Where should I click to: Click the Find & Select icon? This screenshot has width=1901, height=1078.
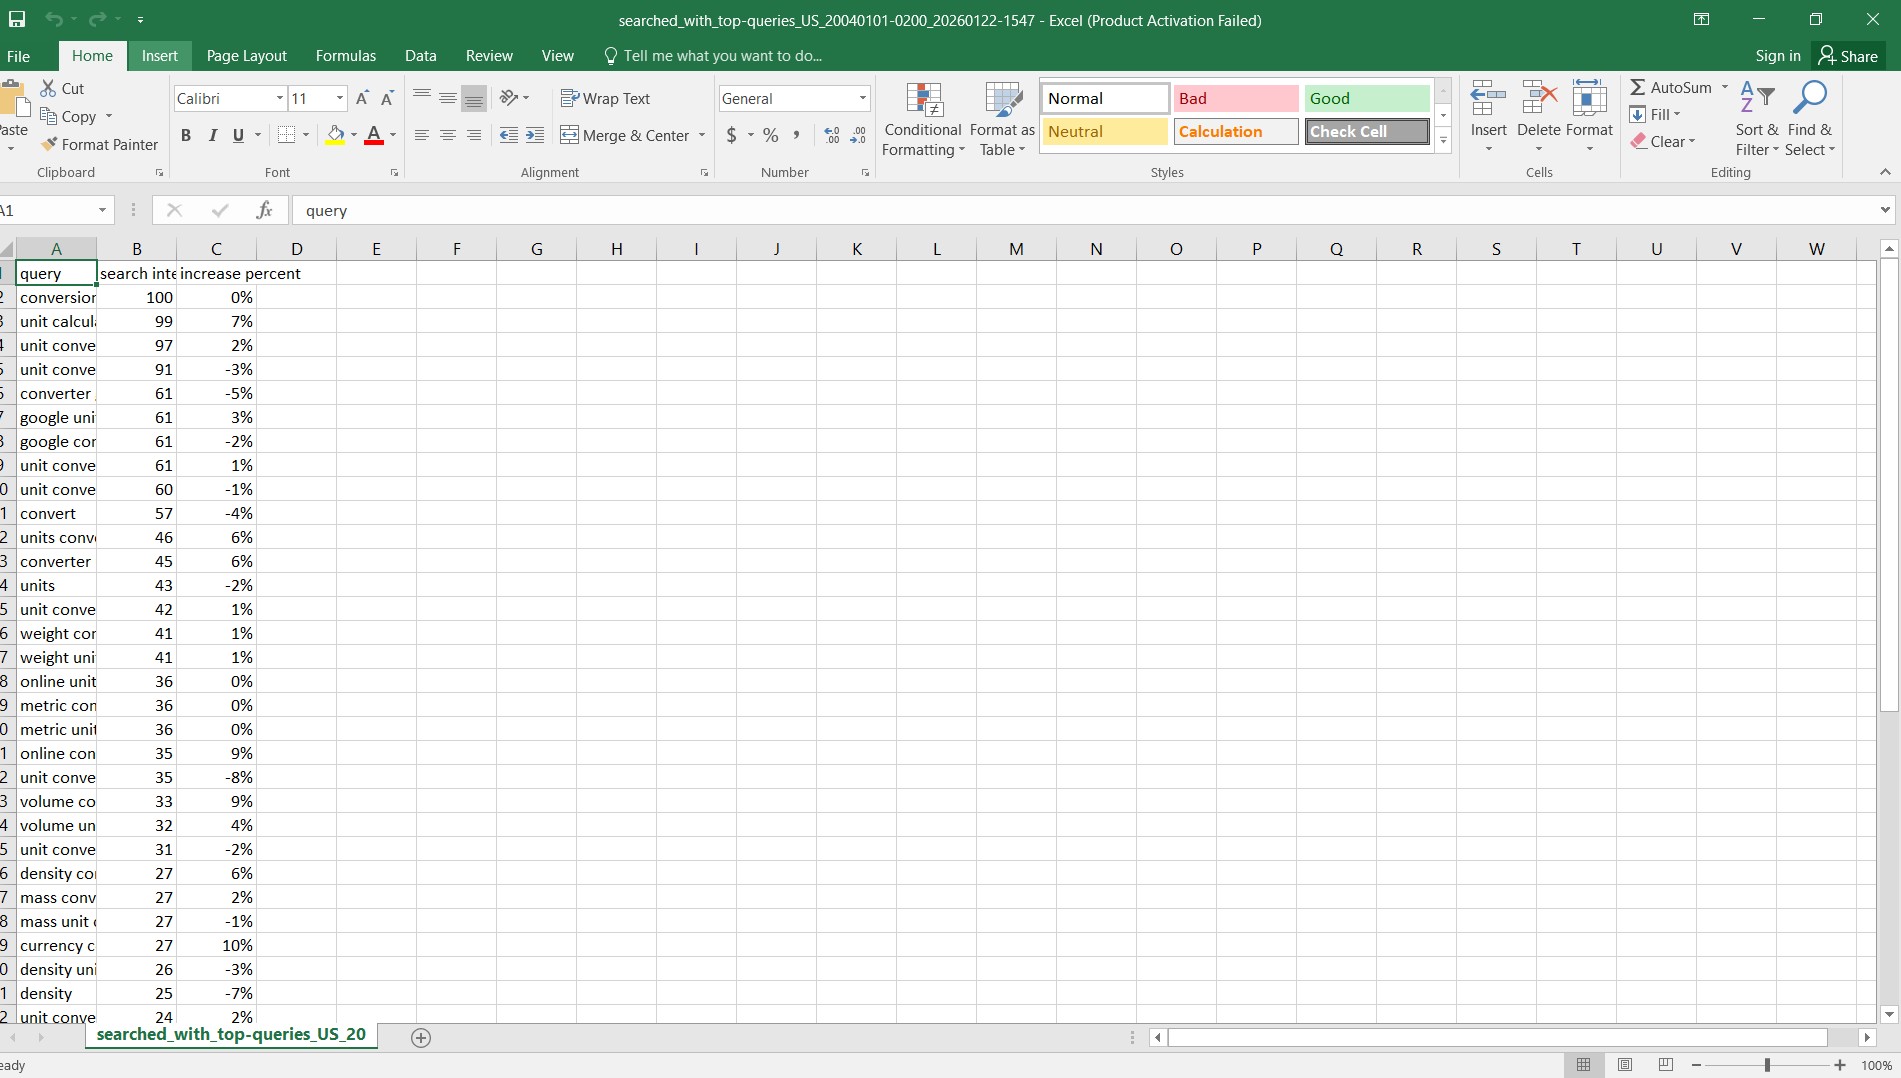click(1810, 117)
